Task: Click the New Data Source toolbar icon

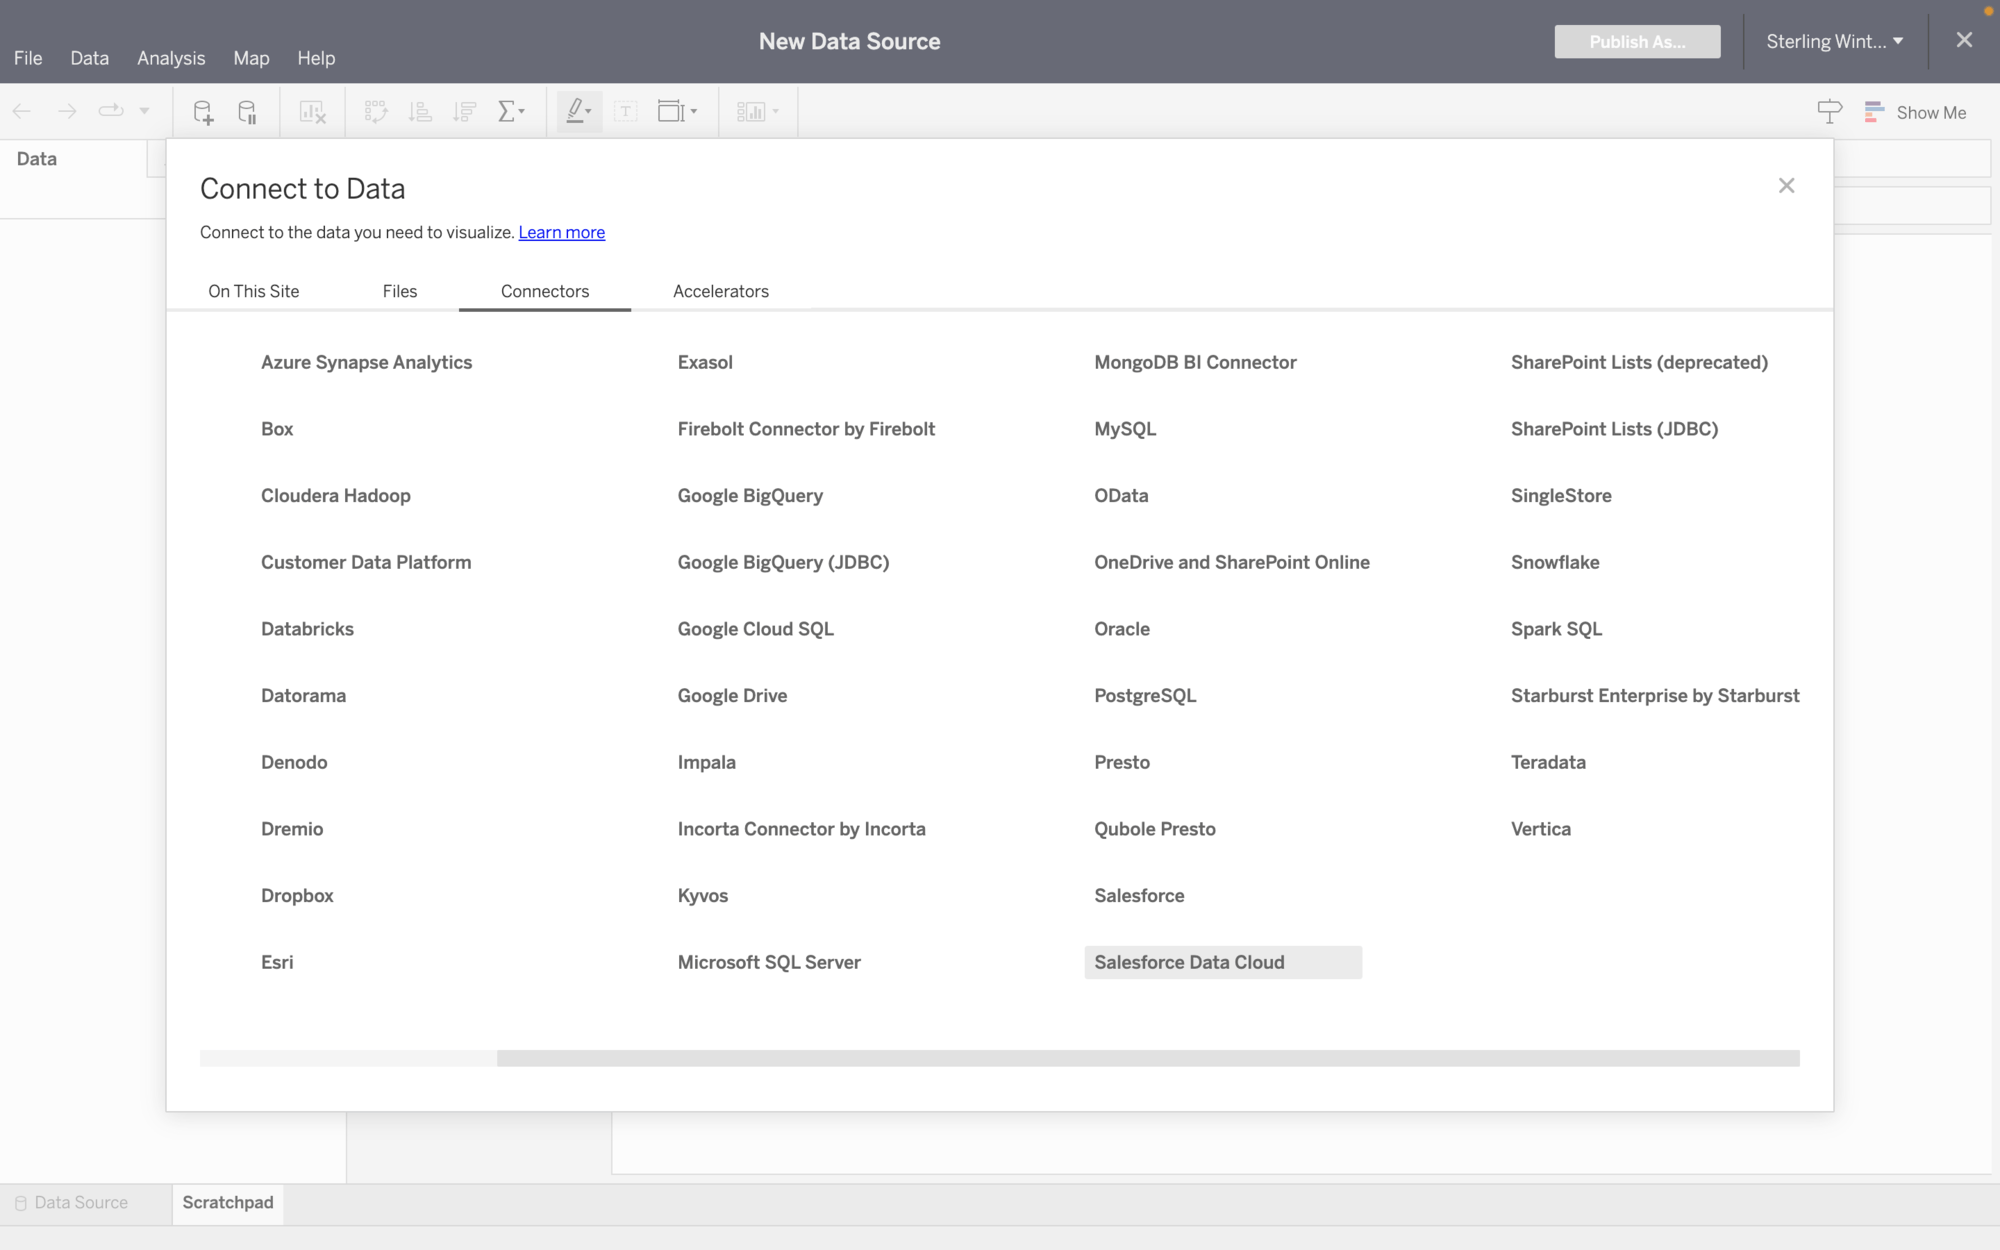Action: point(202,111)
